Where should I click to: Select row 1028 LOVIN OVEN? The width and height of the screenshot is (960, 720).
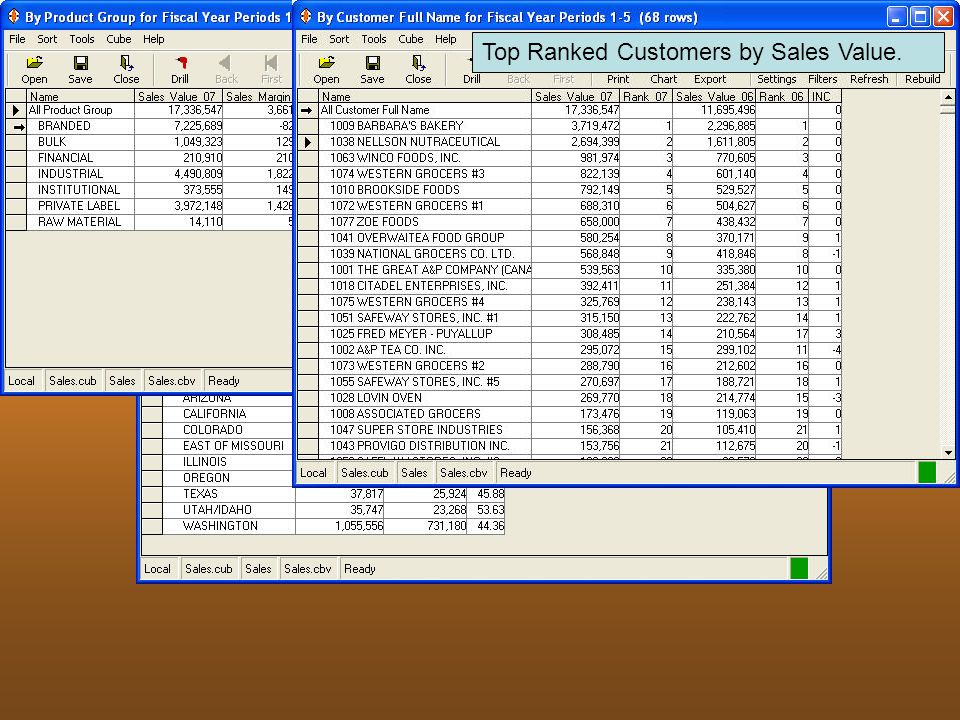(569, 397)
